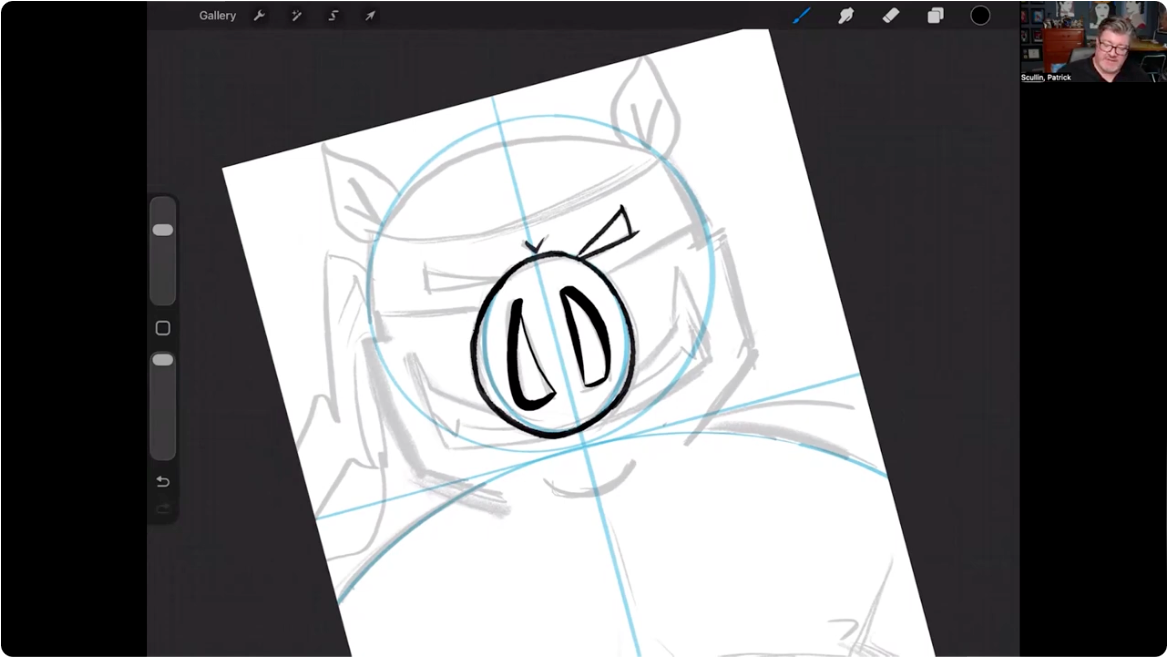The width and height of the screenshot is (1169, 657).
Task: Click the brush opacity slider handle
Action: 163,360
